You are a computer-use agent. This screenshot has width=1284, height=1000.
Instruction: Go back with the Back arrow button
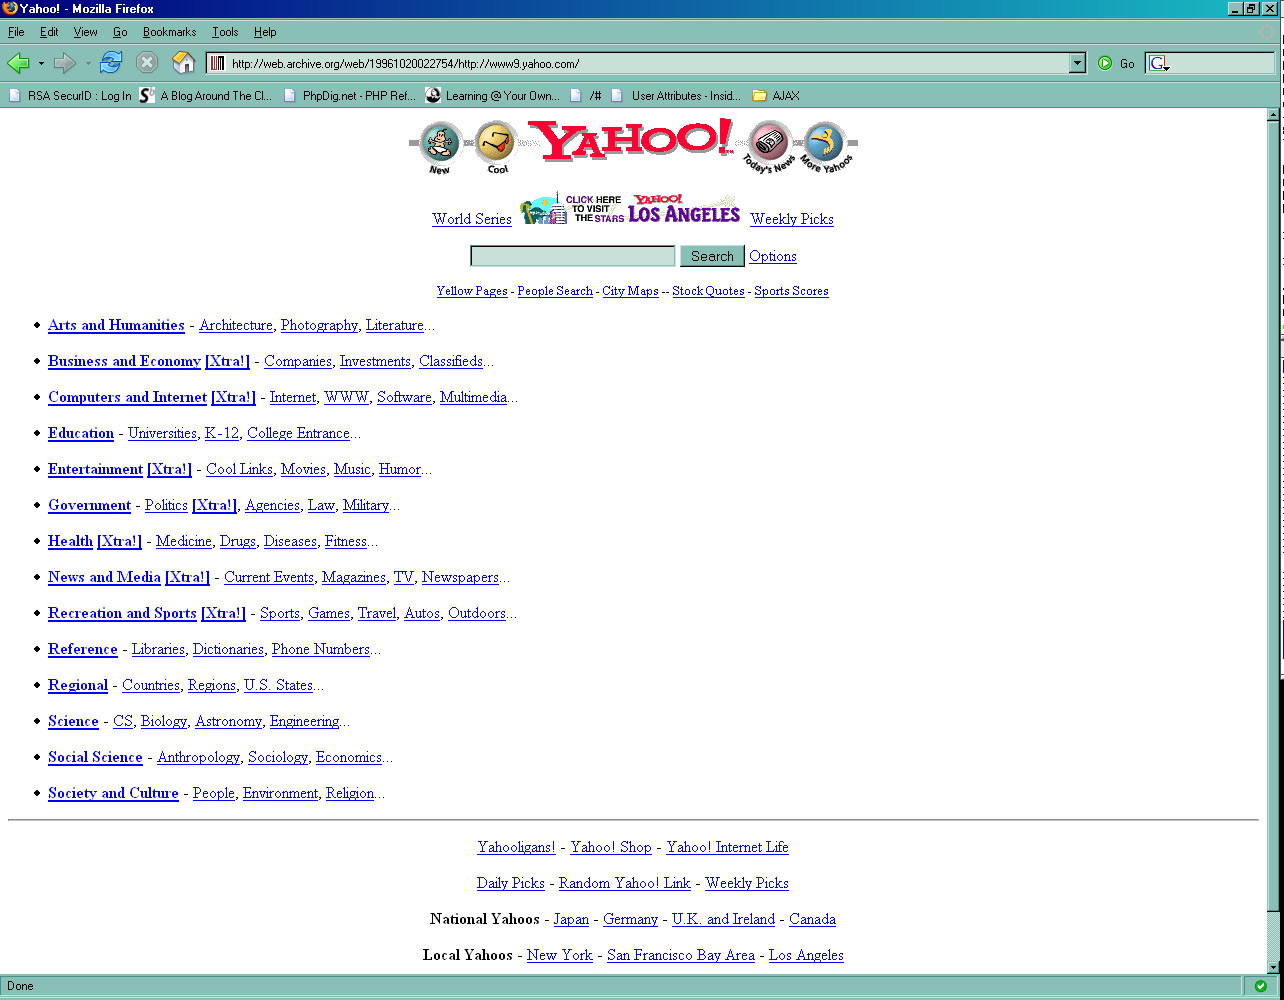[x=18, y=63]
